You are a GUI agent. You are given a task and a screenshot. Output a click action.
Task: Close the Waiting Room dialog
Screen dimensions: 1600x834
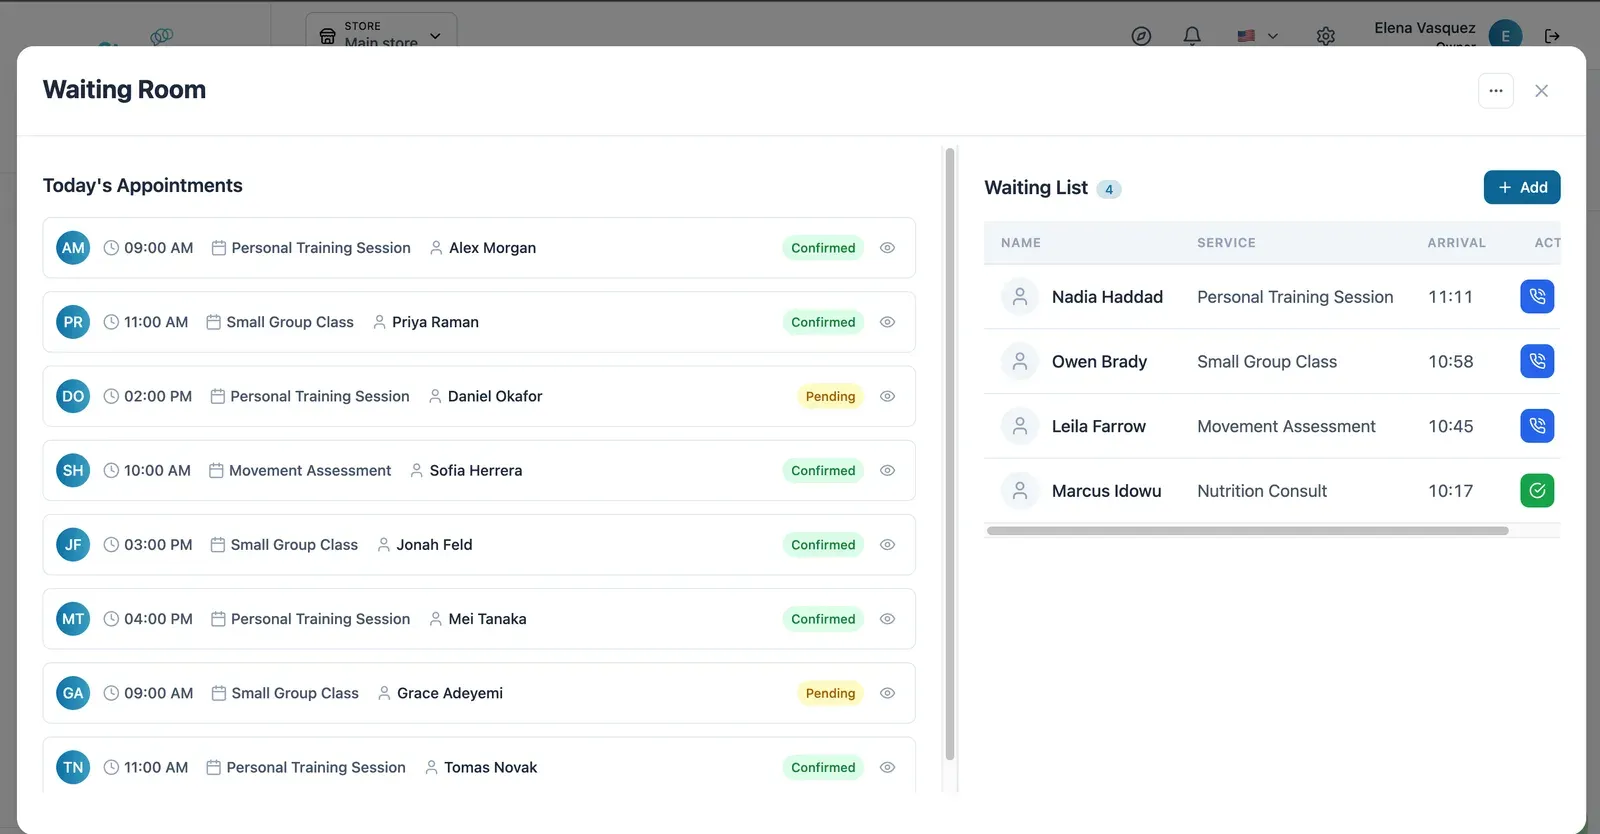(1541, 91)
